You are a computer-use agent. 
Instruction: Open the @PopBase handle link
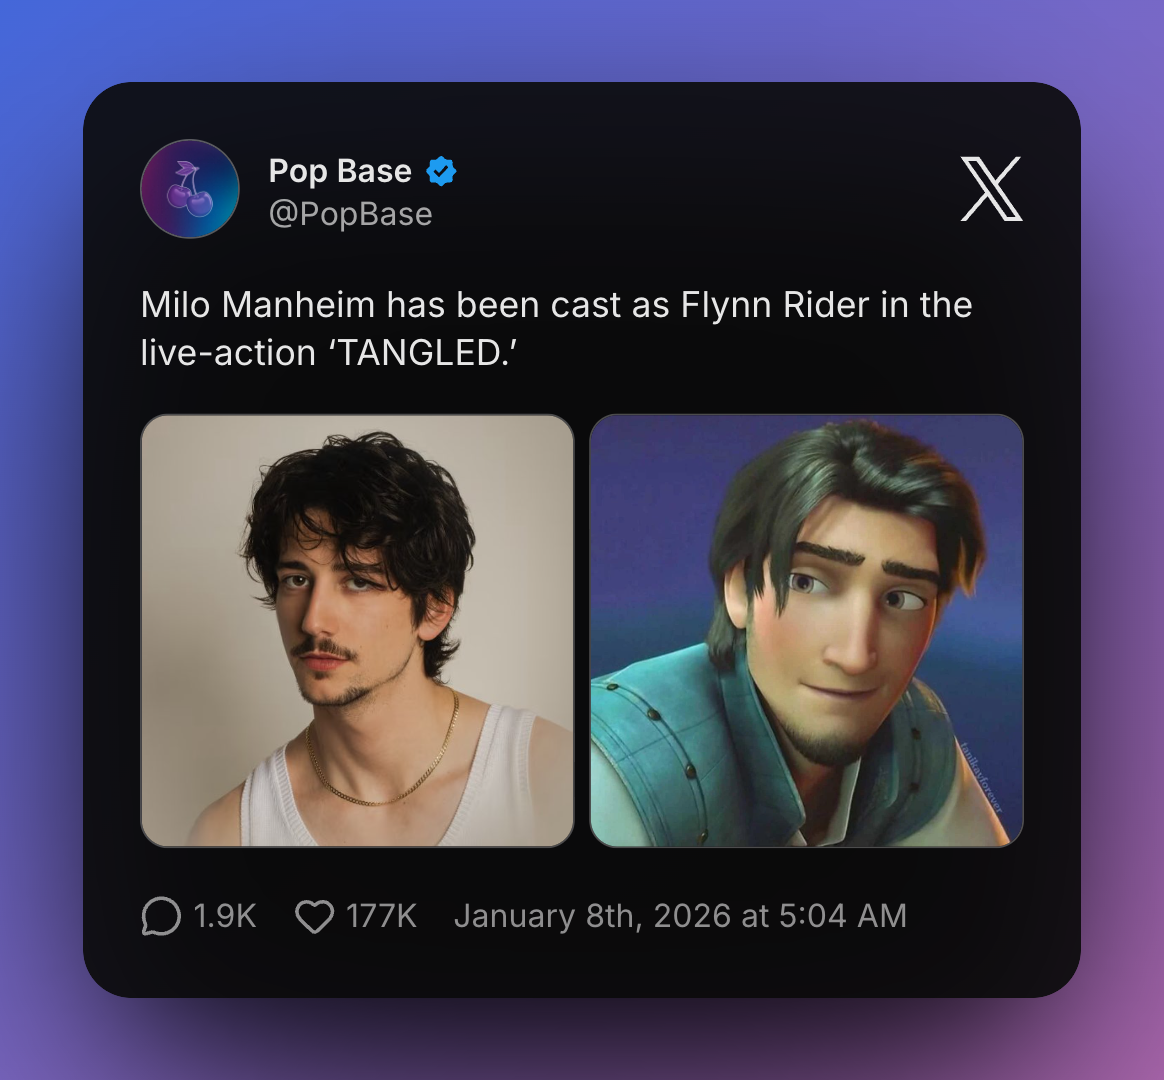click(x=350, y=214)
